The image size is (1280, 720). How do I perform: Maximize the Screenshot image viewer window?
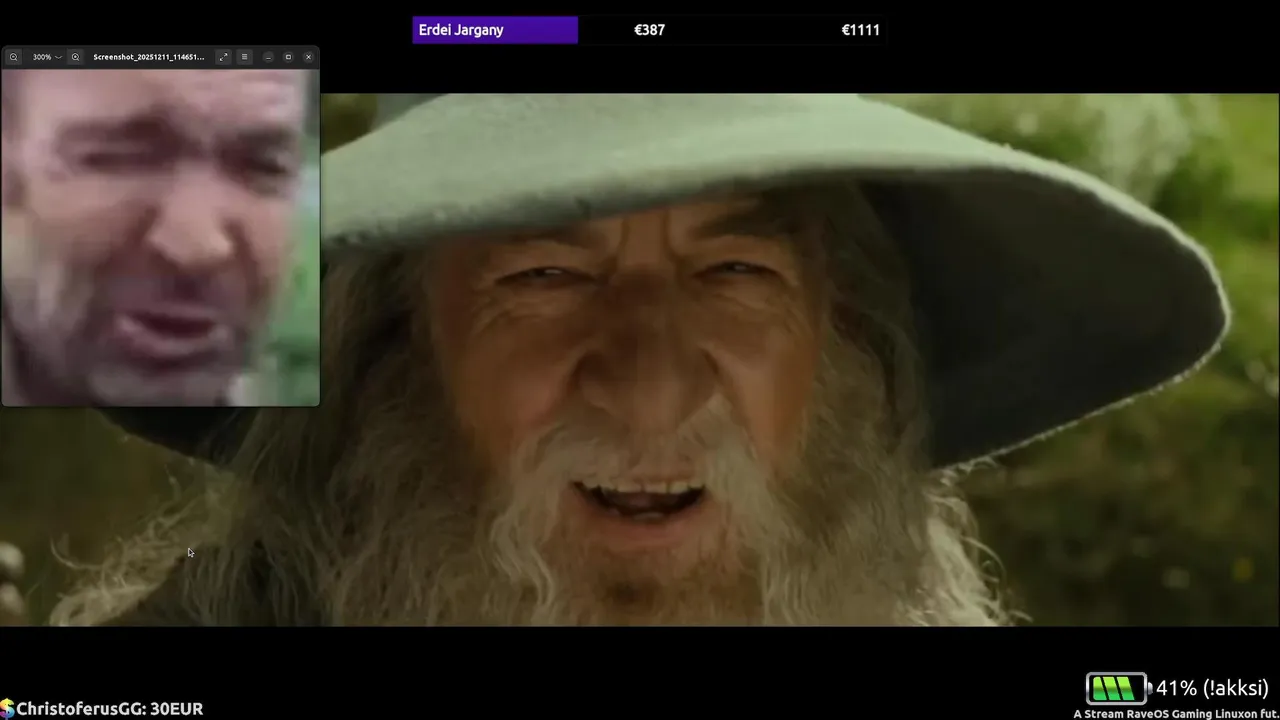[x=288, y=57]
